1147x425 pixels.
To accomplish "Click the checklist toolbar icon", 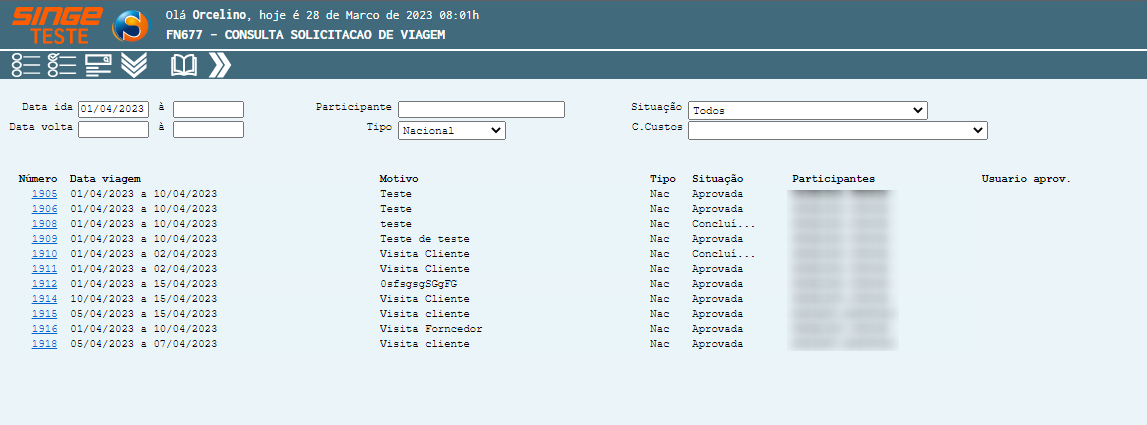I will click(x=62, y=66).
